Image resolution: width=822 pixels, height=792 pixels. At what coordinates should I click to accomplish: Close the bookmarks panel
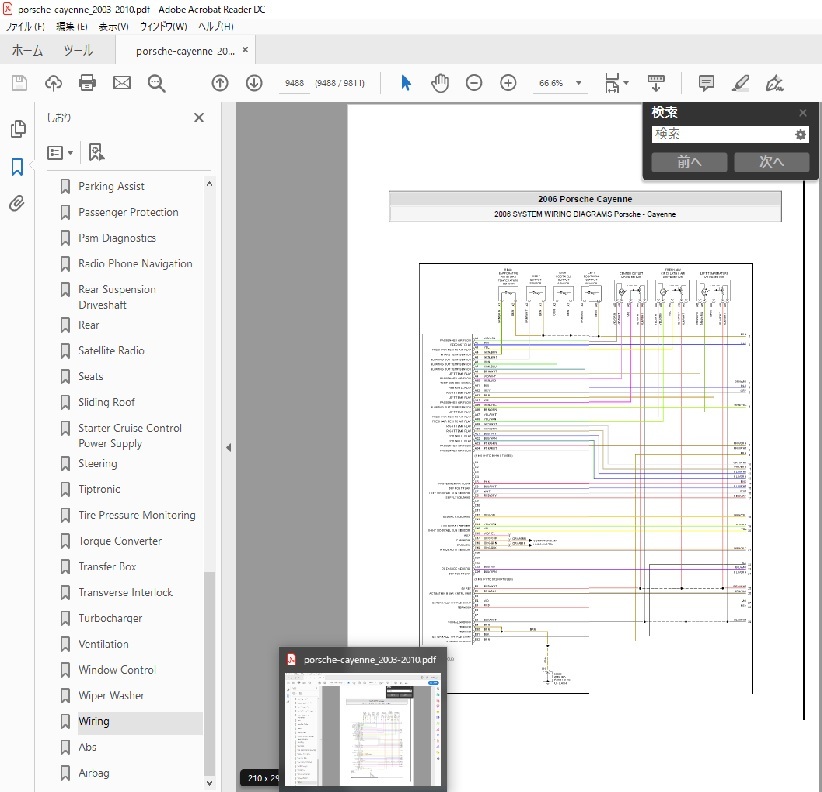point(199,117)
